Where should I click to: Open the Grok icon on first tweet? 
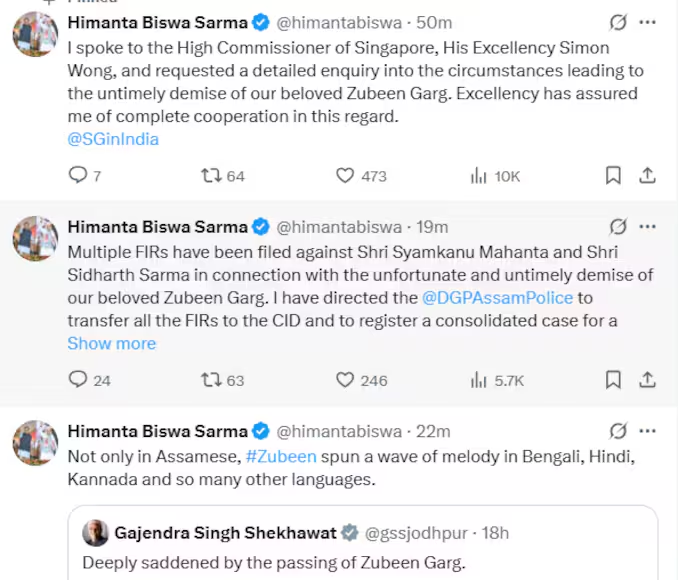pyautogui.click(x=618, y=22)
